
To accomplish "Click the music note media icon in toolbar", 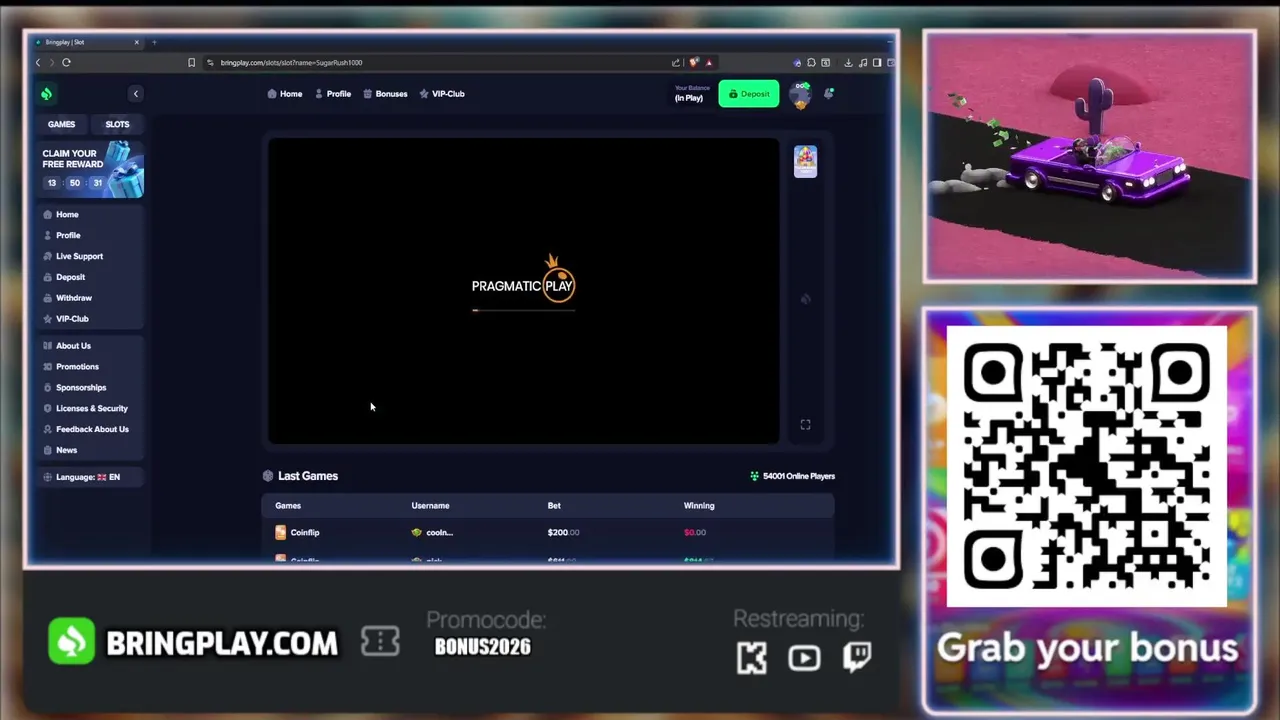I will tap(862, 62).
